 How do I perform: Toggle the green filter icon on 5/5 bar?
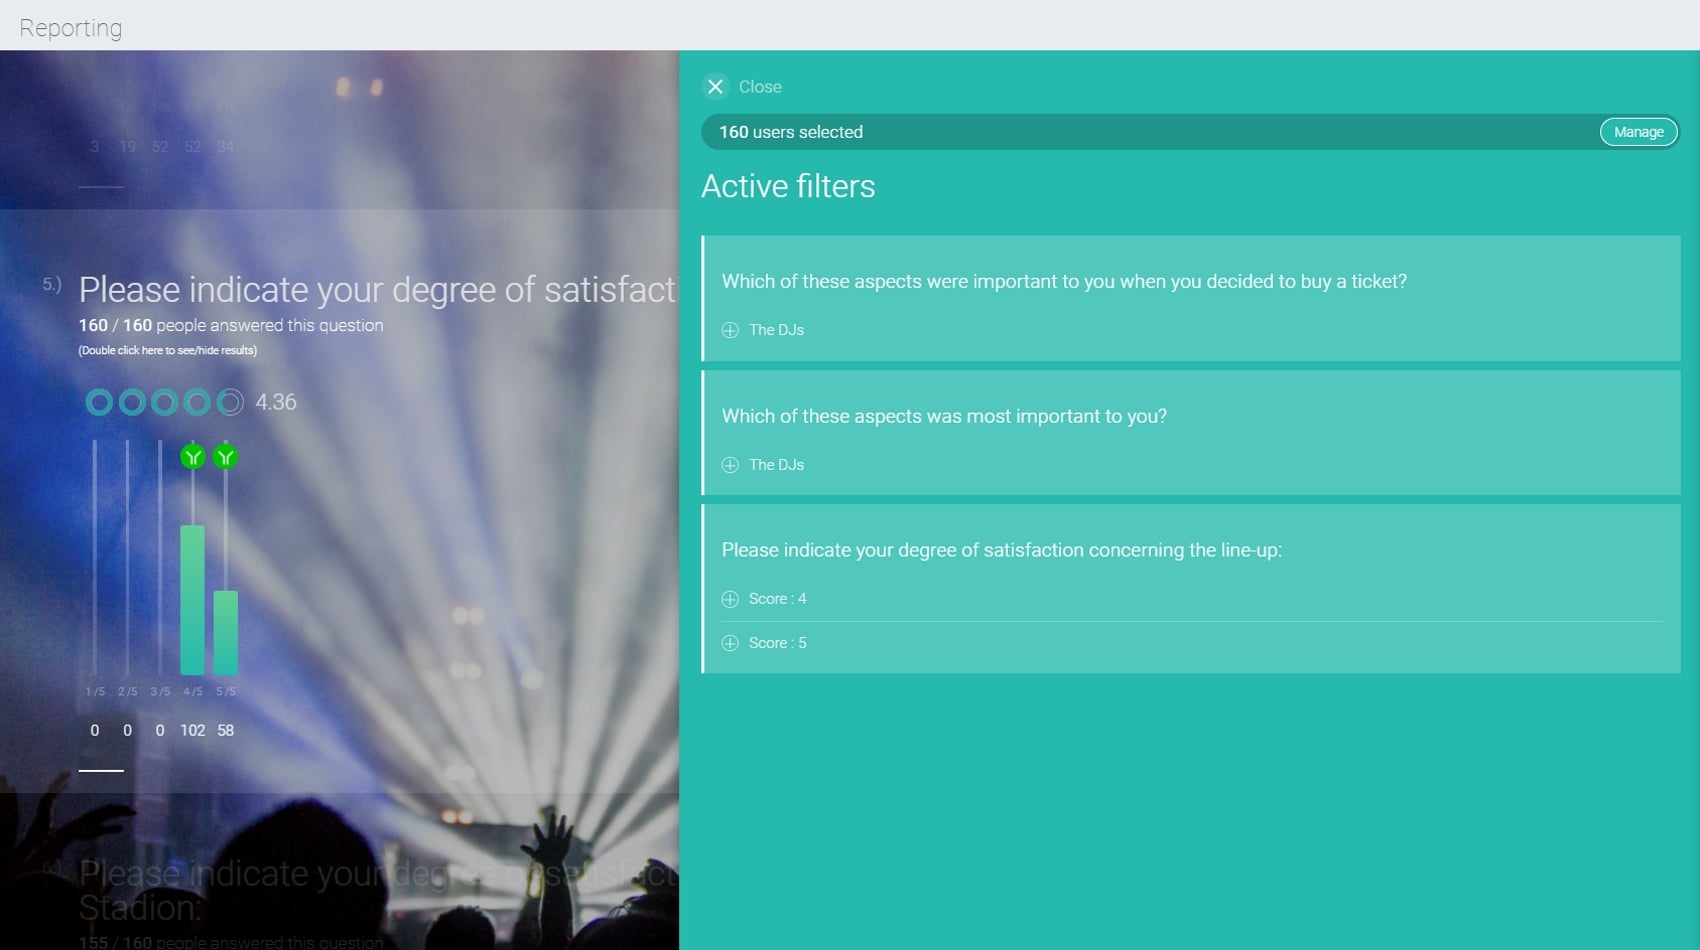(226, 457)
